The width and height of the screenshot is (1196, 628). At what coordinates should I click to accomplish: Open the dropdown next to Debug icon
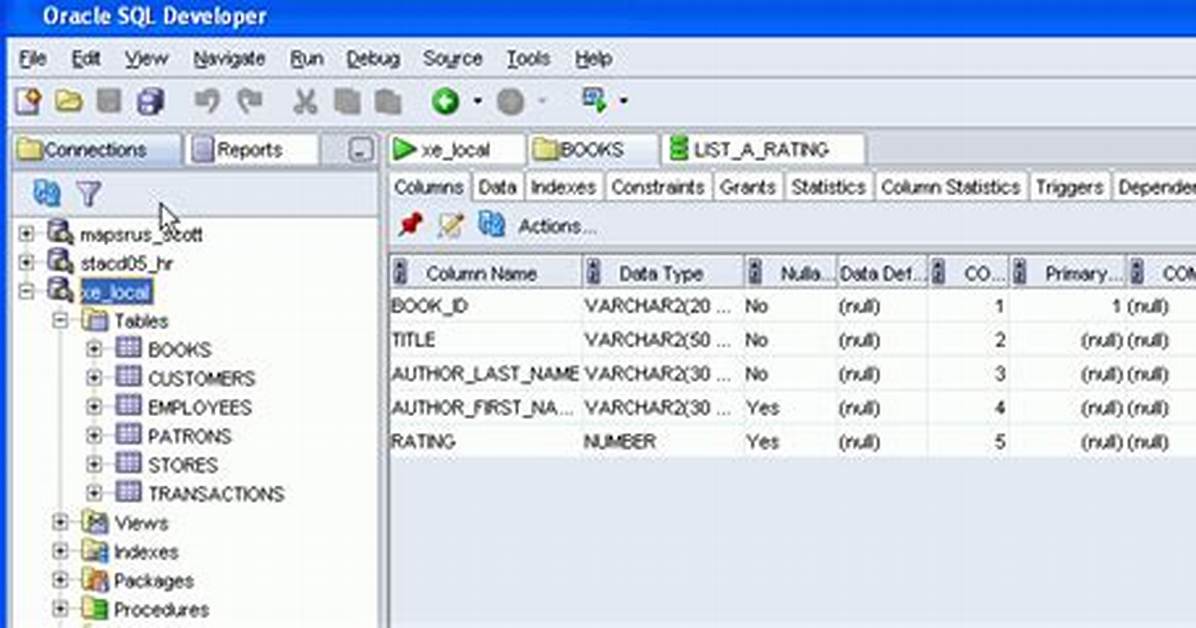542,101
